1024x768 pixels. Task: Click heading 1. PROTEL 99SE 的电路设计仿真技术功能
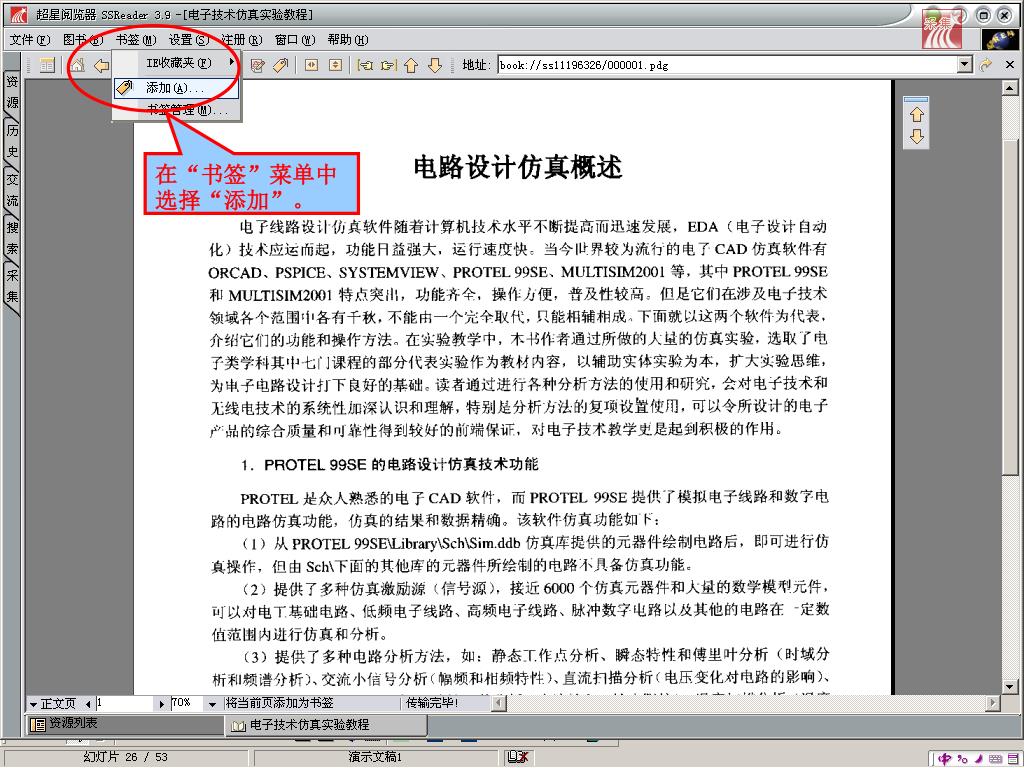tap(390, 464)
